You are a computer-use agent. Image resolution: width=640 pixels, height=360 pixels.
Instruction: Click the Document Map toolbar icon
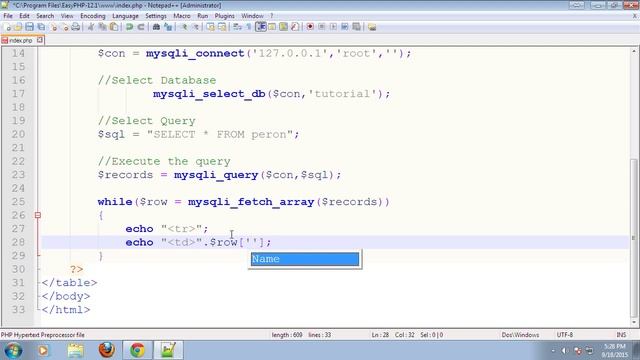coord(283,27)
